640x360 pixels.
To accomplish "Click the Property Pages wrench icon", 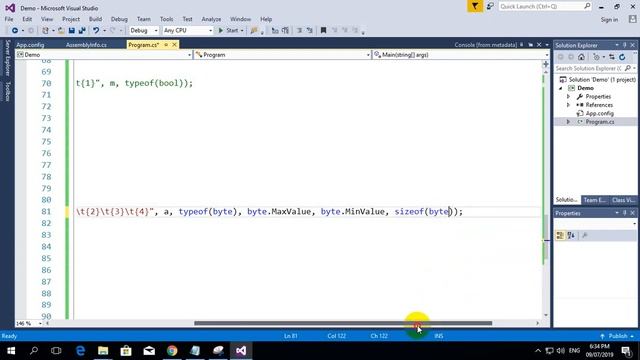I will tap(585, 236).
